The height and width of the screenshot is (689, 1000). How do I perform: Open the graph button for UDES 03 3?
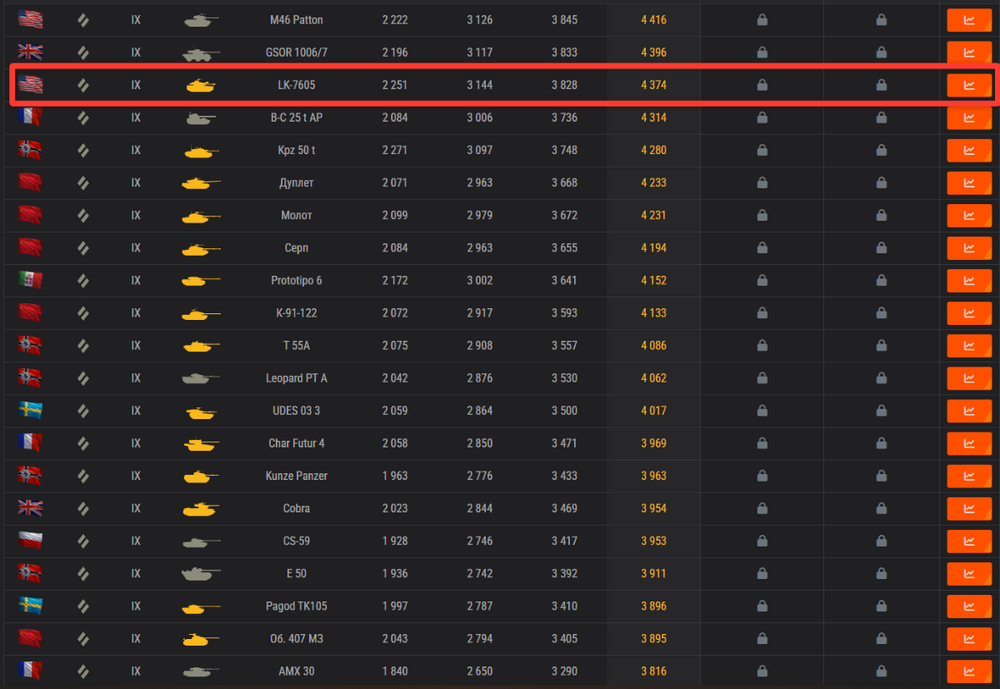click(969, 410)
